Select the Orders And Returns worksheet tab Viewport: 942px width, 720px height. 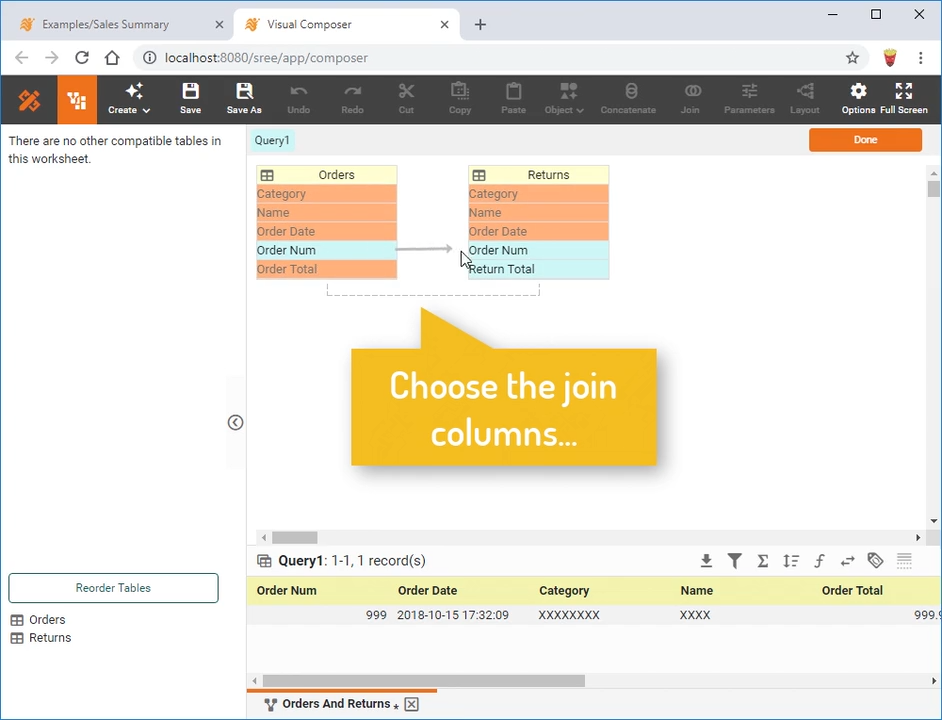pyautogui.click(x=336, y=704)
